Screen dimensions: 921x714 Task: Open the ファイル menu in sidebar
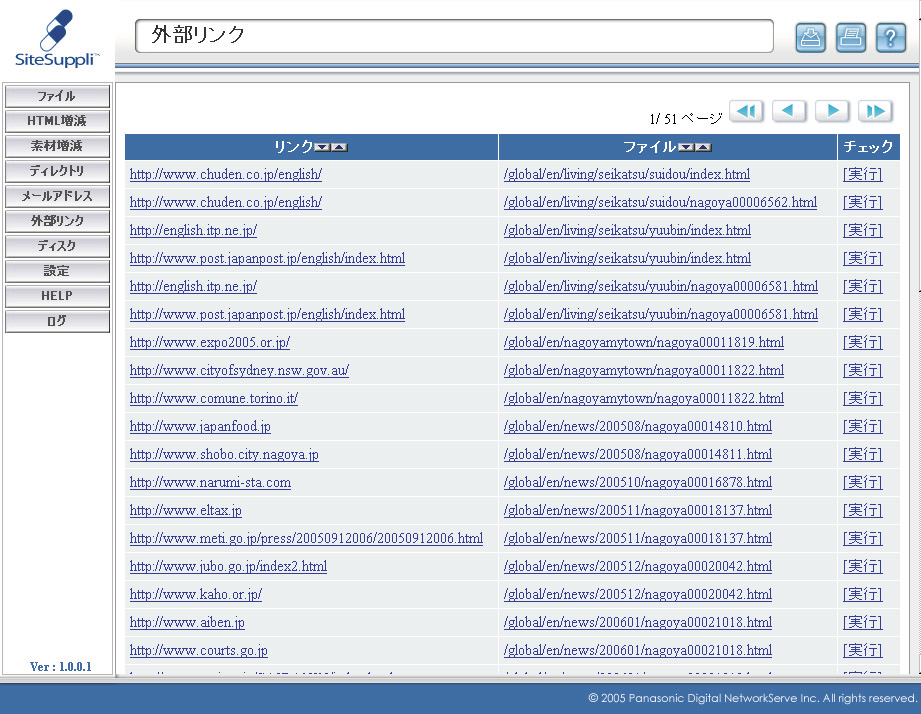[x=57, y=96]
